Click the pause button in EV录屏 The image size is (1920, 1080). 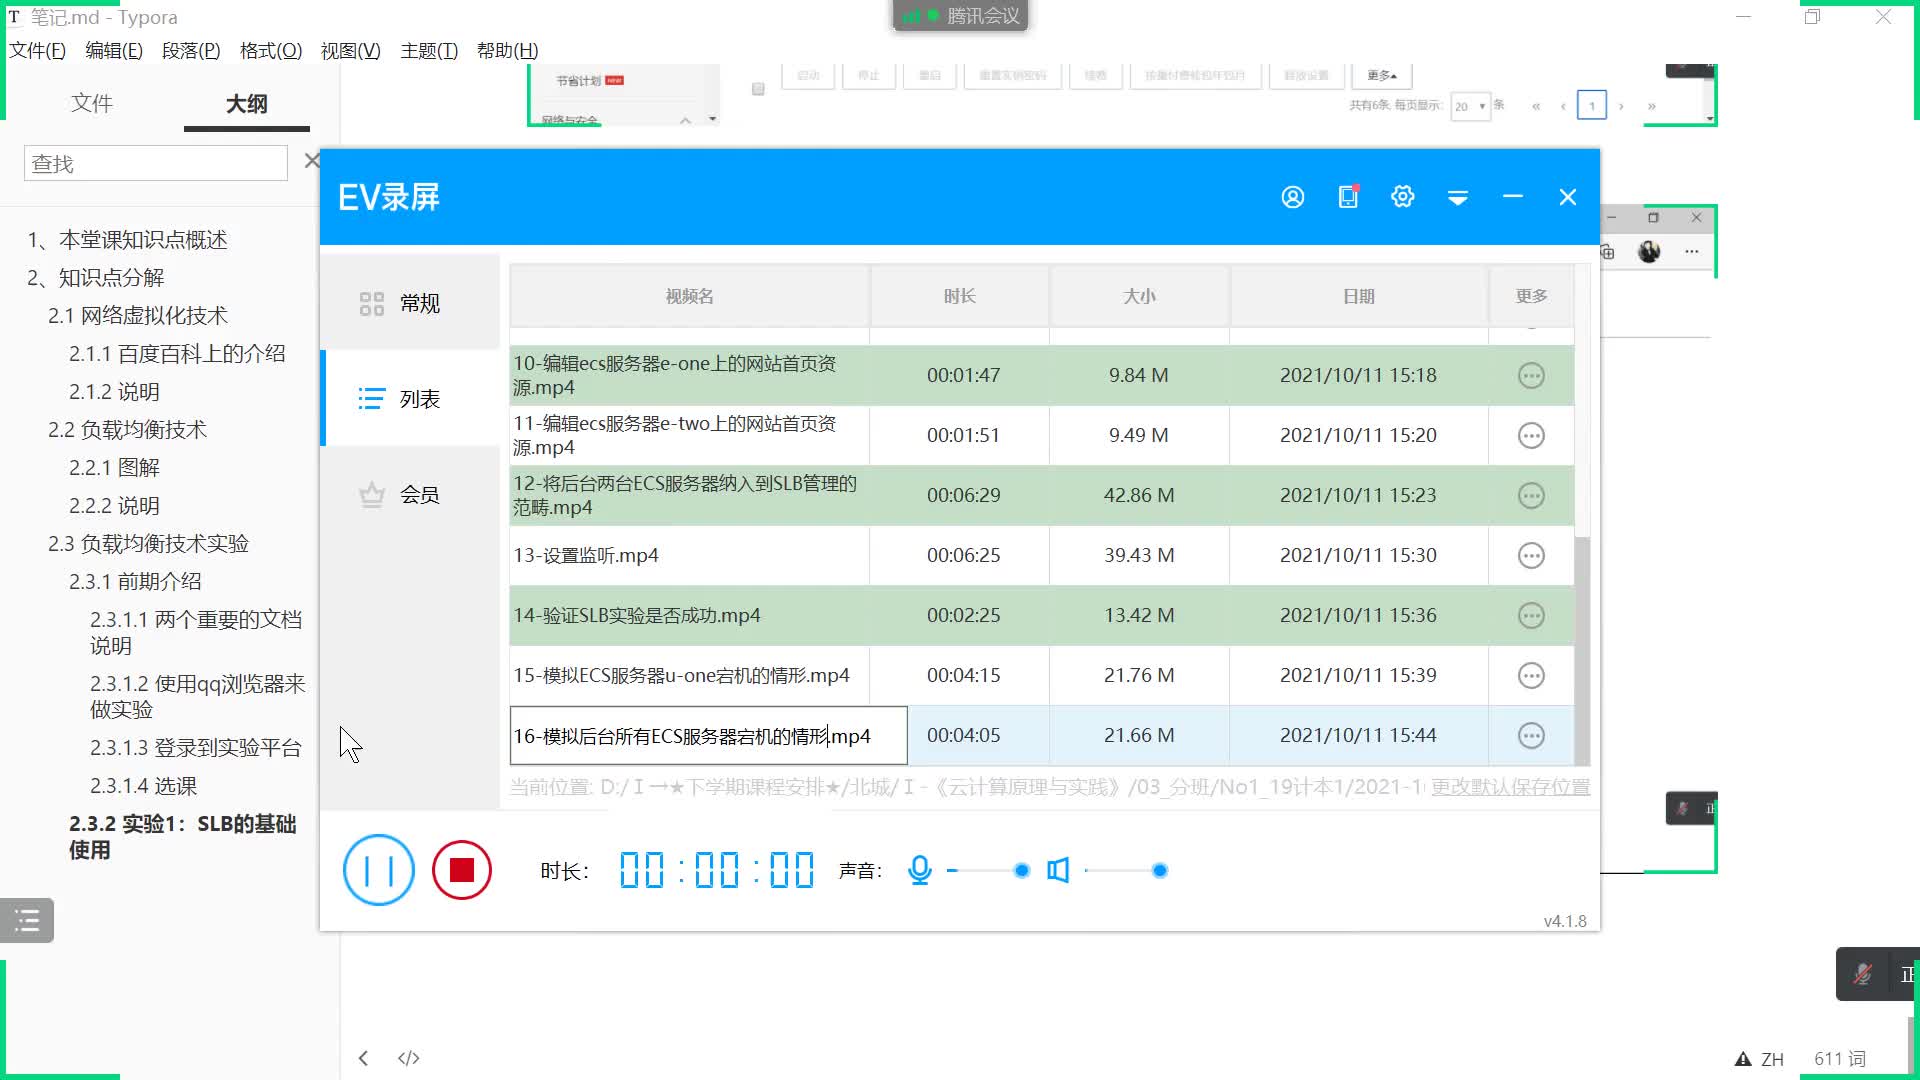click(378, 870)
